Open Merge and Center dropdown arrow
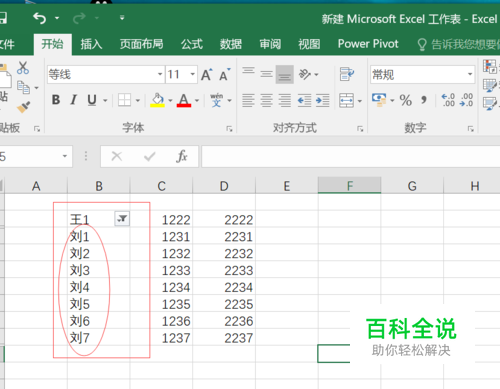500x389 pixels. [360, 100]
